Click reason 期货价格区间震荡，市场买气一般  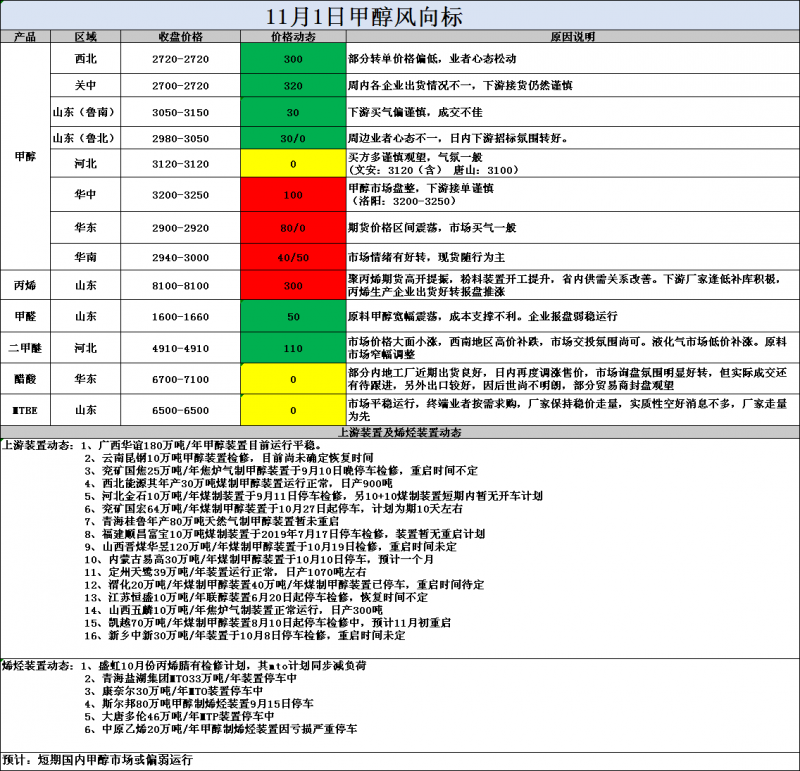pos(432,228)
